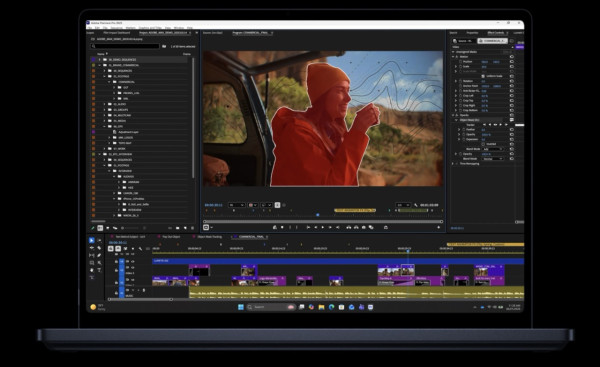The image size is (600, 367).
Task: Open Pop Out Object sequence tab
Action: [x=171, y=237]
